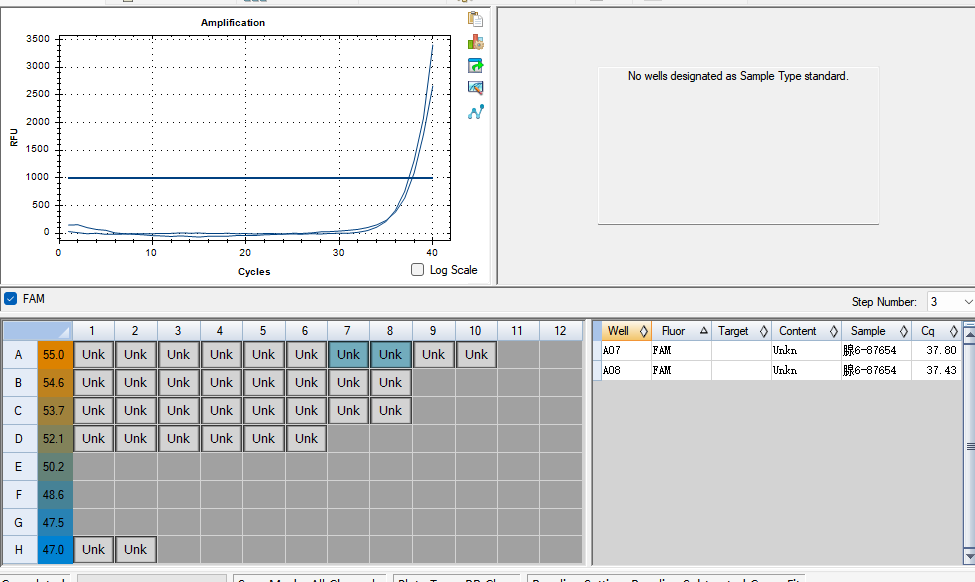
Task: Select well B8 Unk
Action: click(390, 382)
